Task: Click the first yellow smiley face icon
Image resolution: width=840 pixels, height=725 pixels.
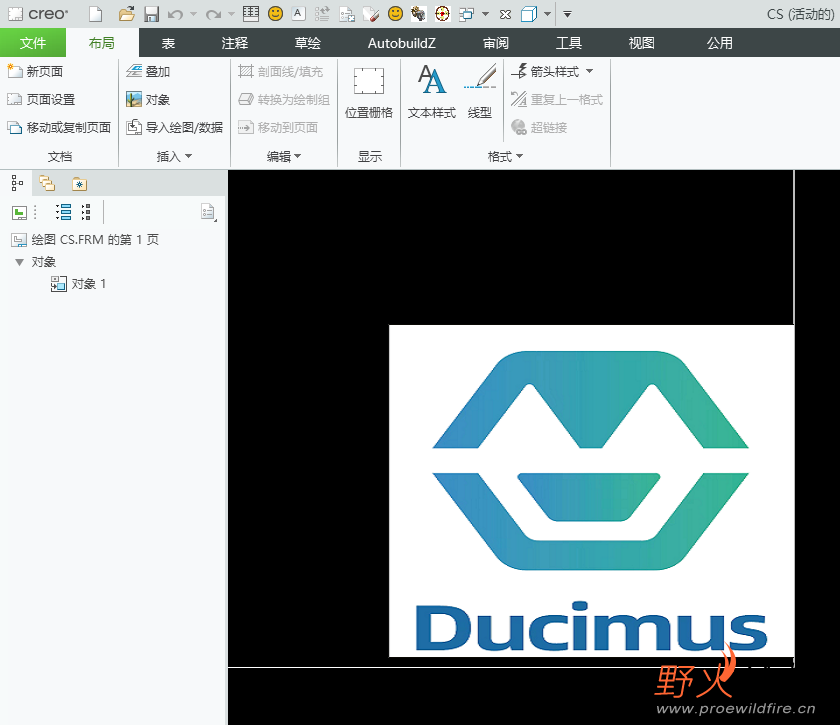Action: (275, 14)
